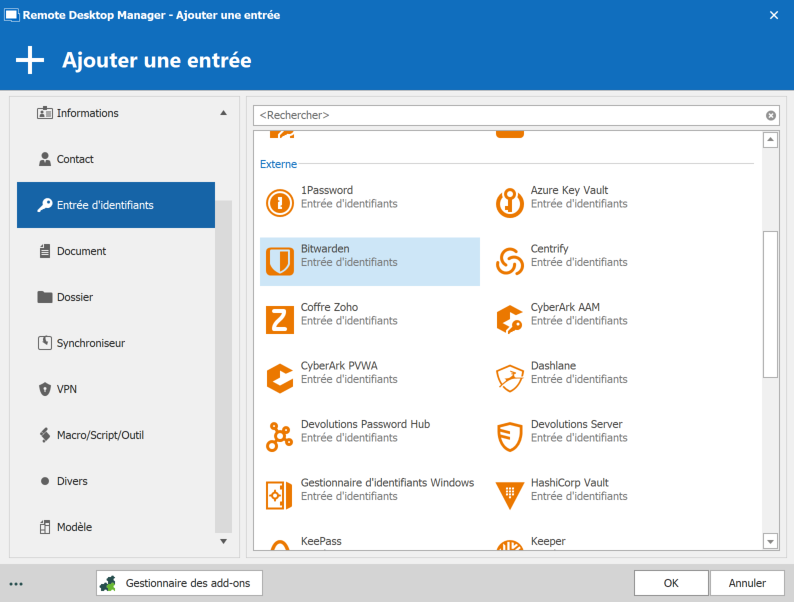Click the Dashlane entry name
This screenshot has width=794, height=602.
(553, 366)
